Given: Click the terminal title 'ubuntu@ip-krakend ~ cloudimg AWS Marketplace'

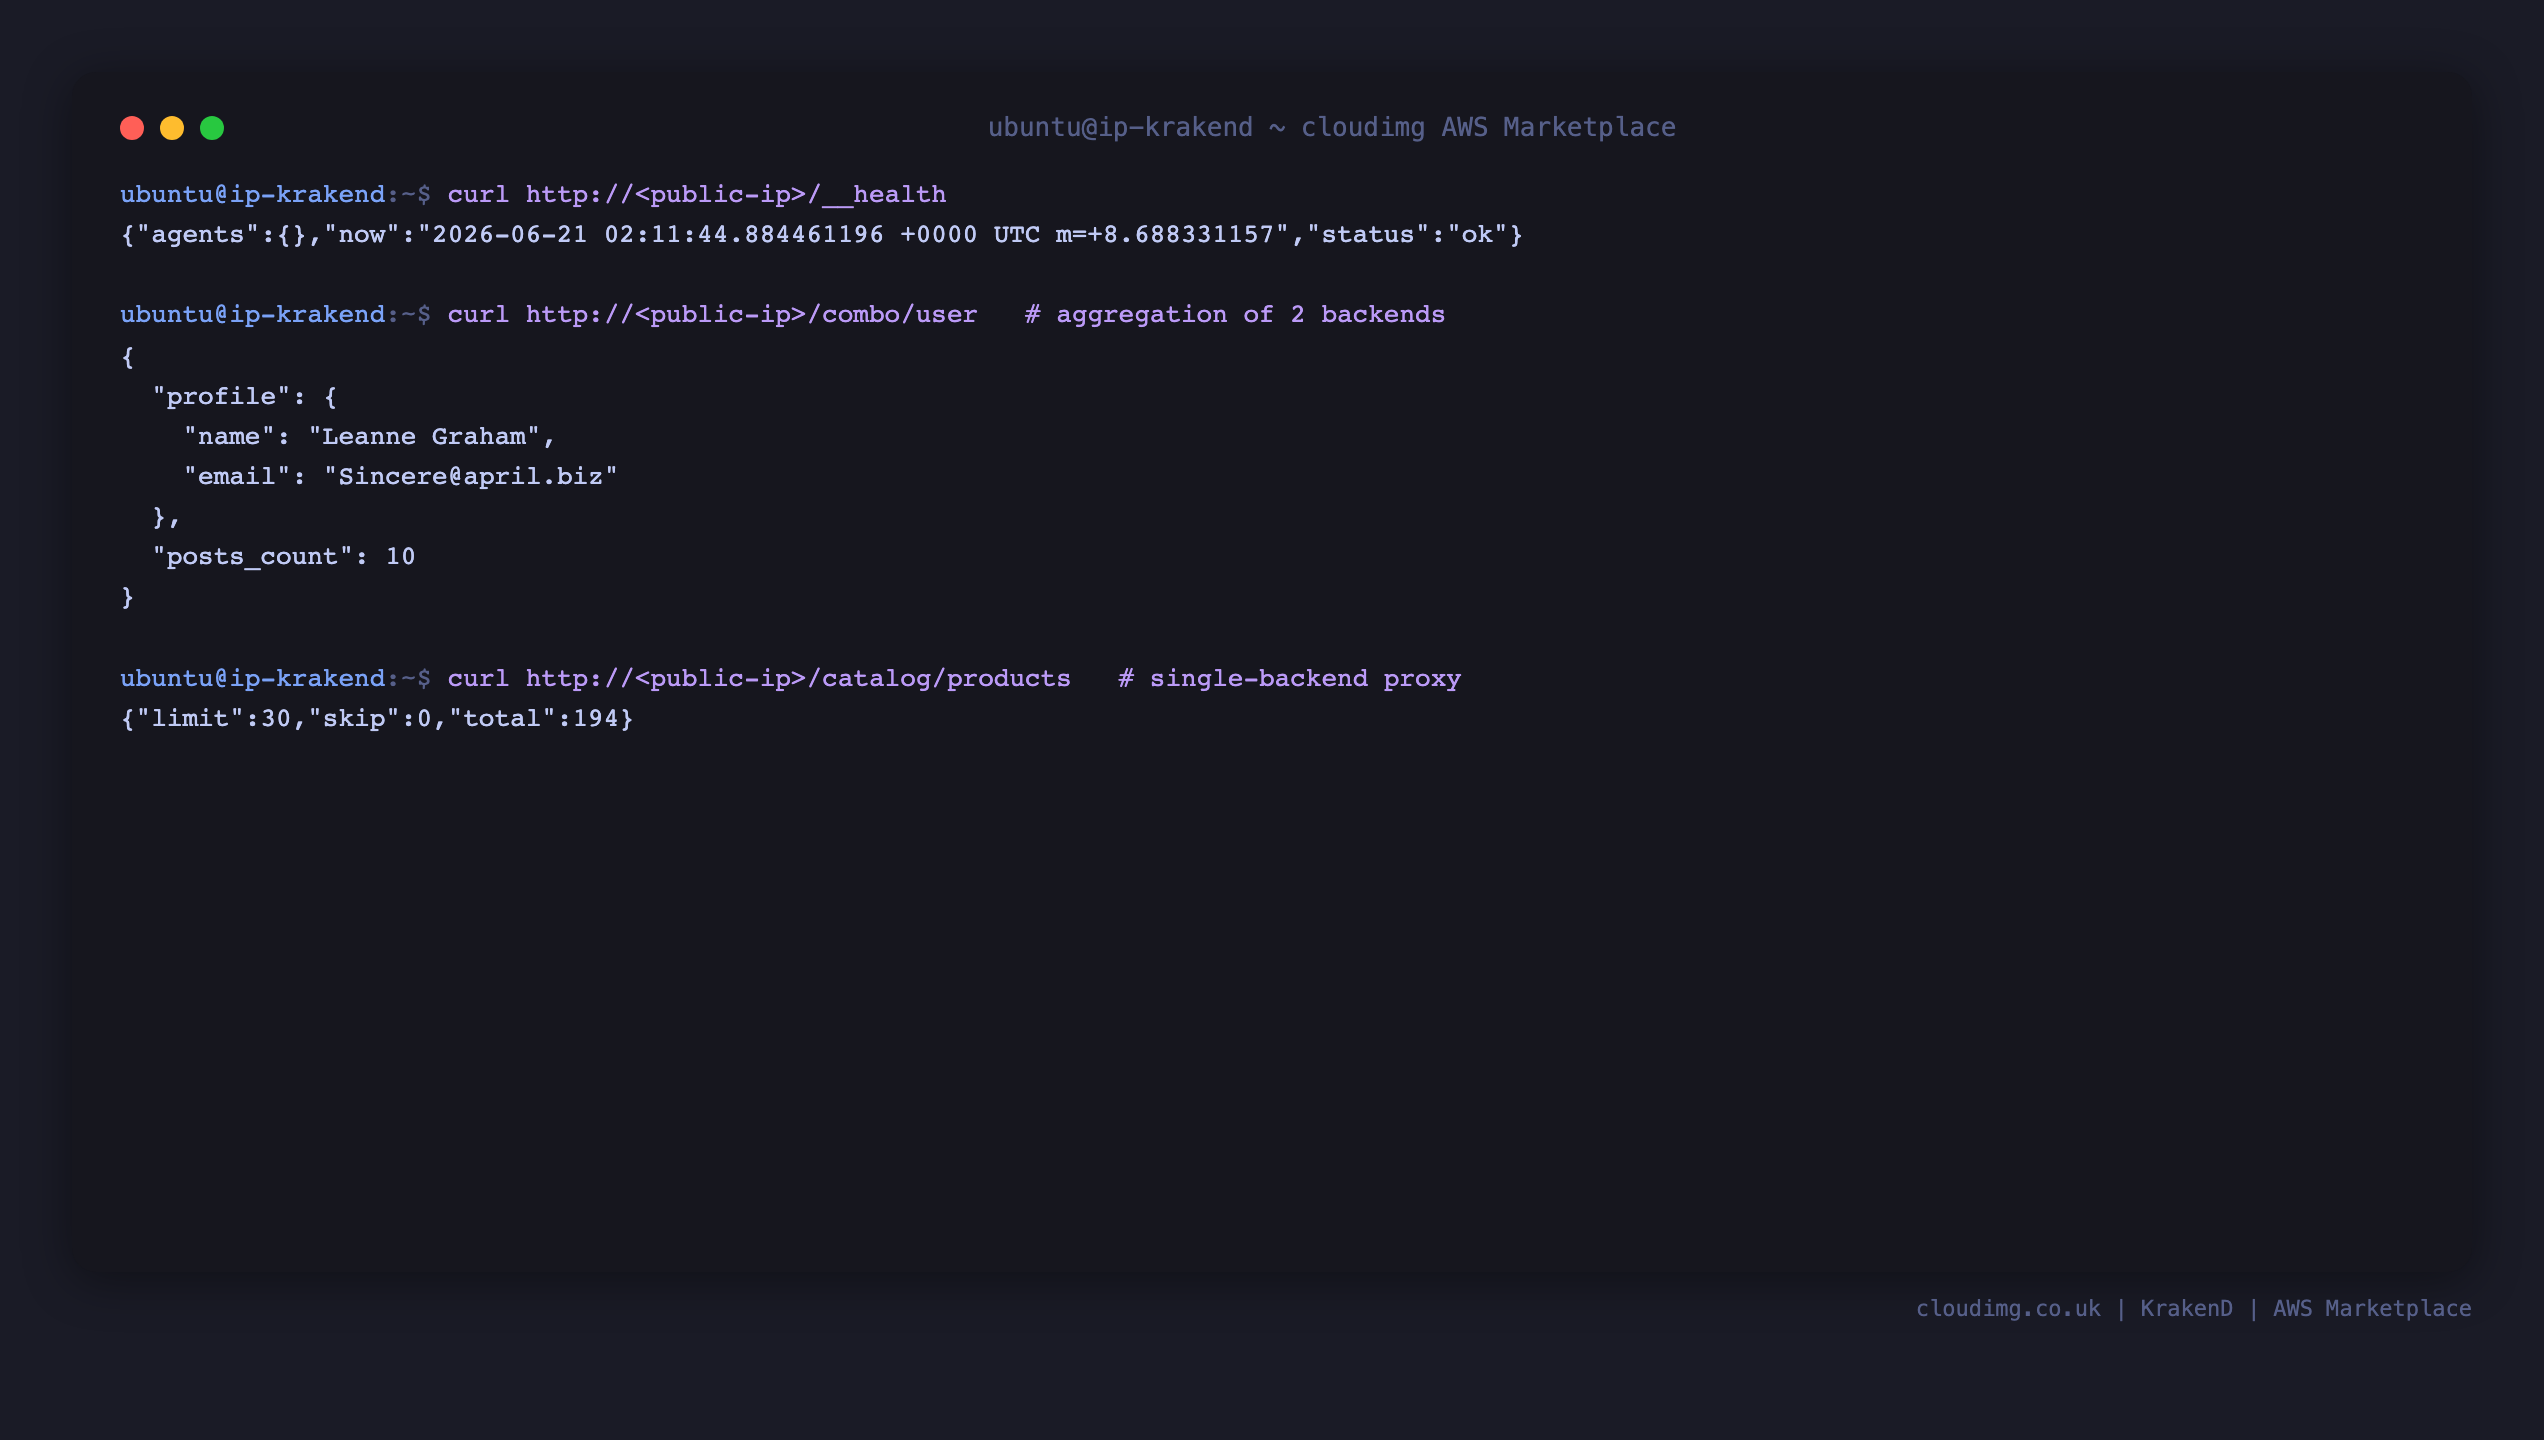Looking at the screenshot, I should (1331, 127).
